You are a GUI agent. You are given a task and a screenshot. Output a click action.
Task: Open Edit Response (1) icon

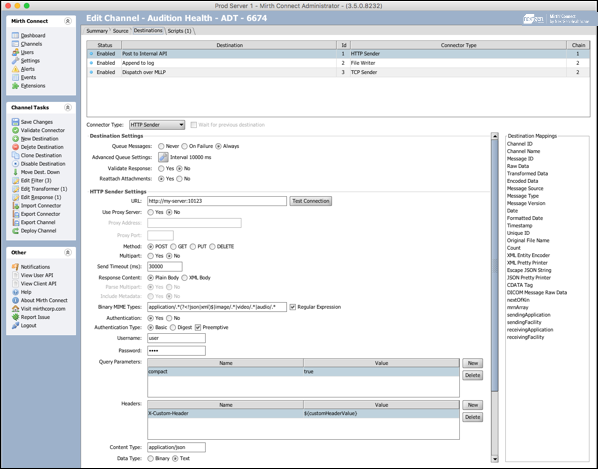[x=15, y=198]
